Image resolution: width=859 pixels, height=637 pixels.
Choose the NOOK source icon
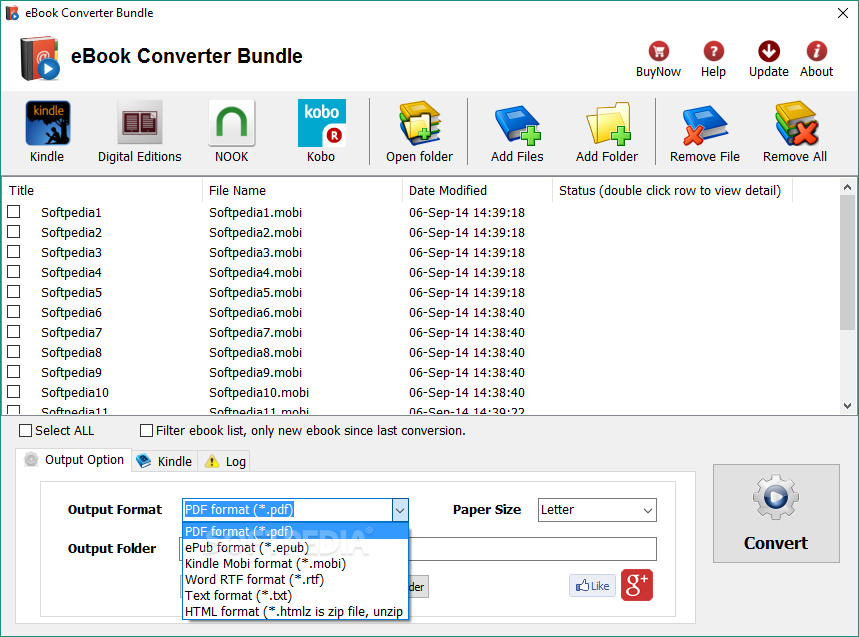(x=232, y=131)
